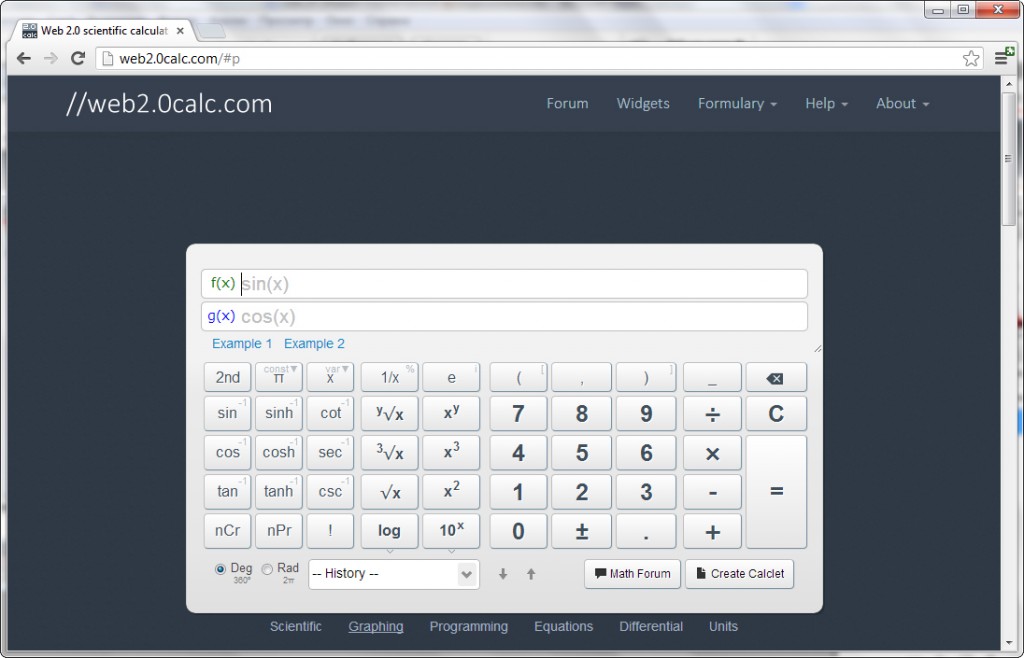Open a new browser tab
Screen dimensions: 1024x658
210,31
